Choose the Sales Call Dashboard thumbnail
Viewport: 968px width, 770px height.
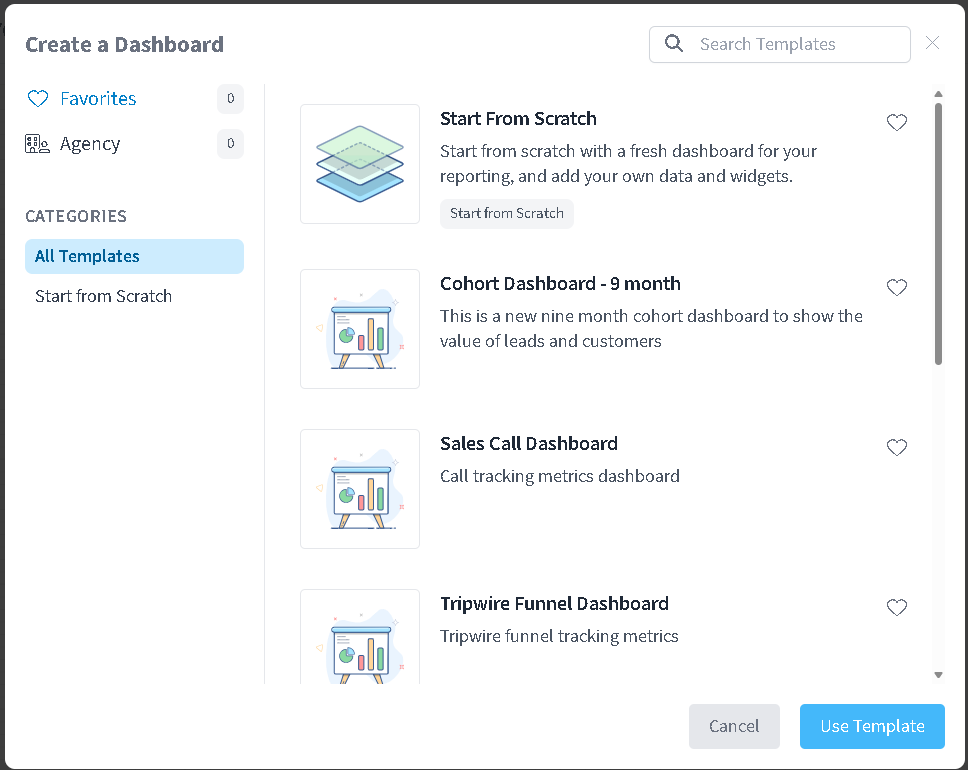coord(360,489)
